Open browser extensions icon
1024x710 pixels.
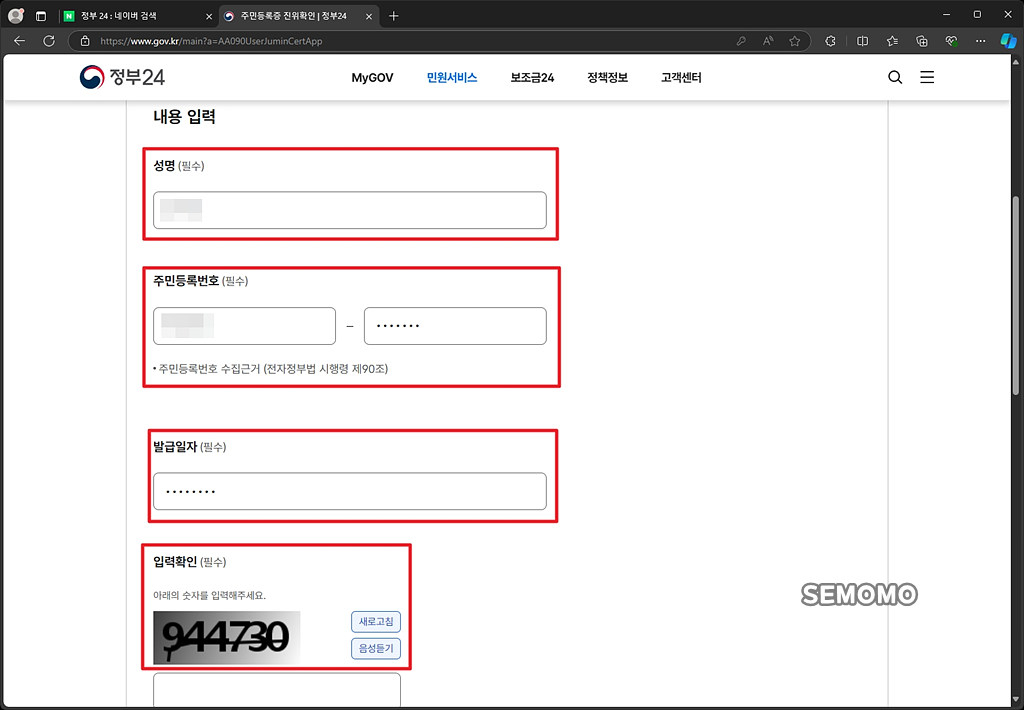pos(830,40)
